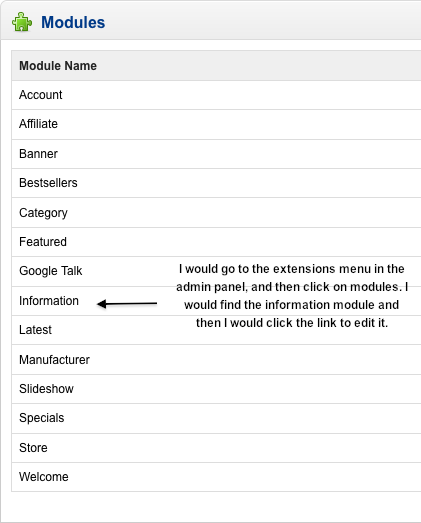
Task: Select the Latest module row
Action: click(x=216, y=330)
